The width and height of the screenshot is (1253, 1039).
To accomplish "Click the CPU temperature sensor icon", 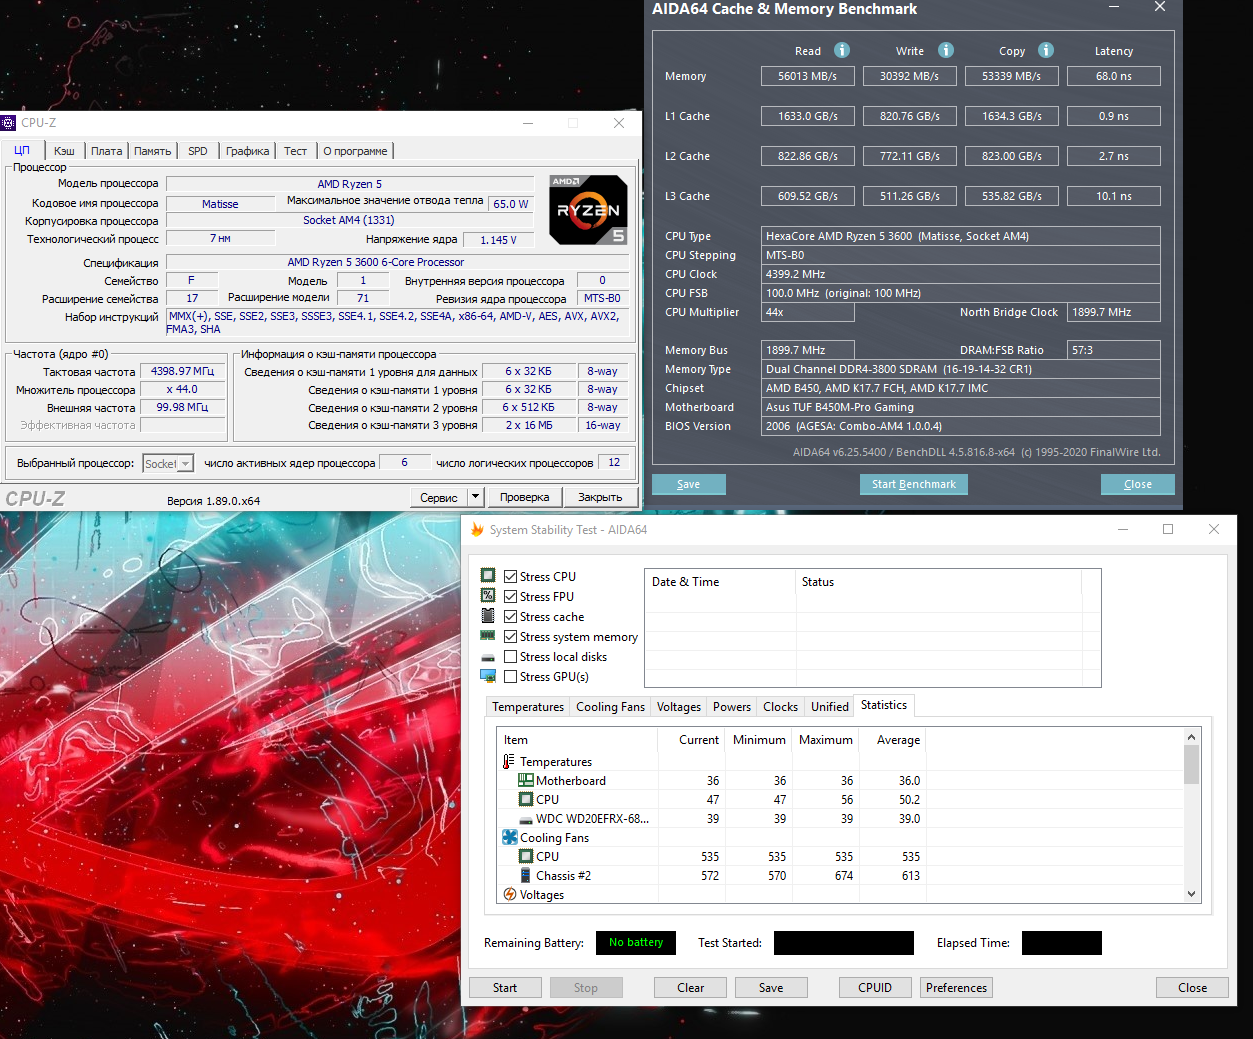I will 526,799.
